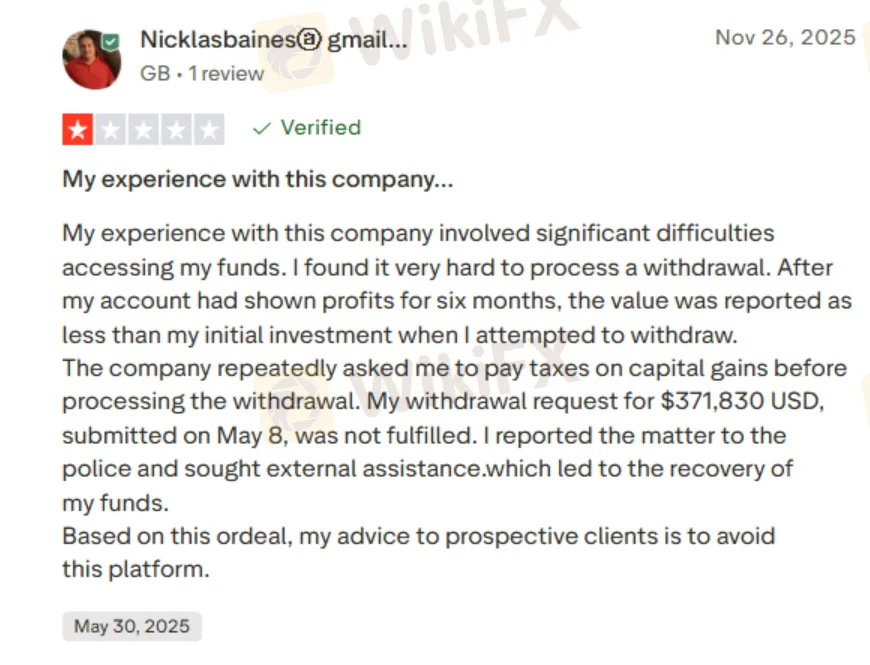Click the fifth gray rating star

point(209,129)
